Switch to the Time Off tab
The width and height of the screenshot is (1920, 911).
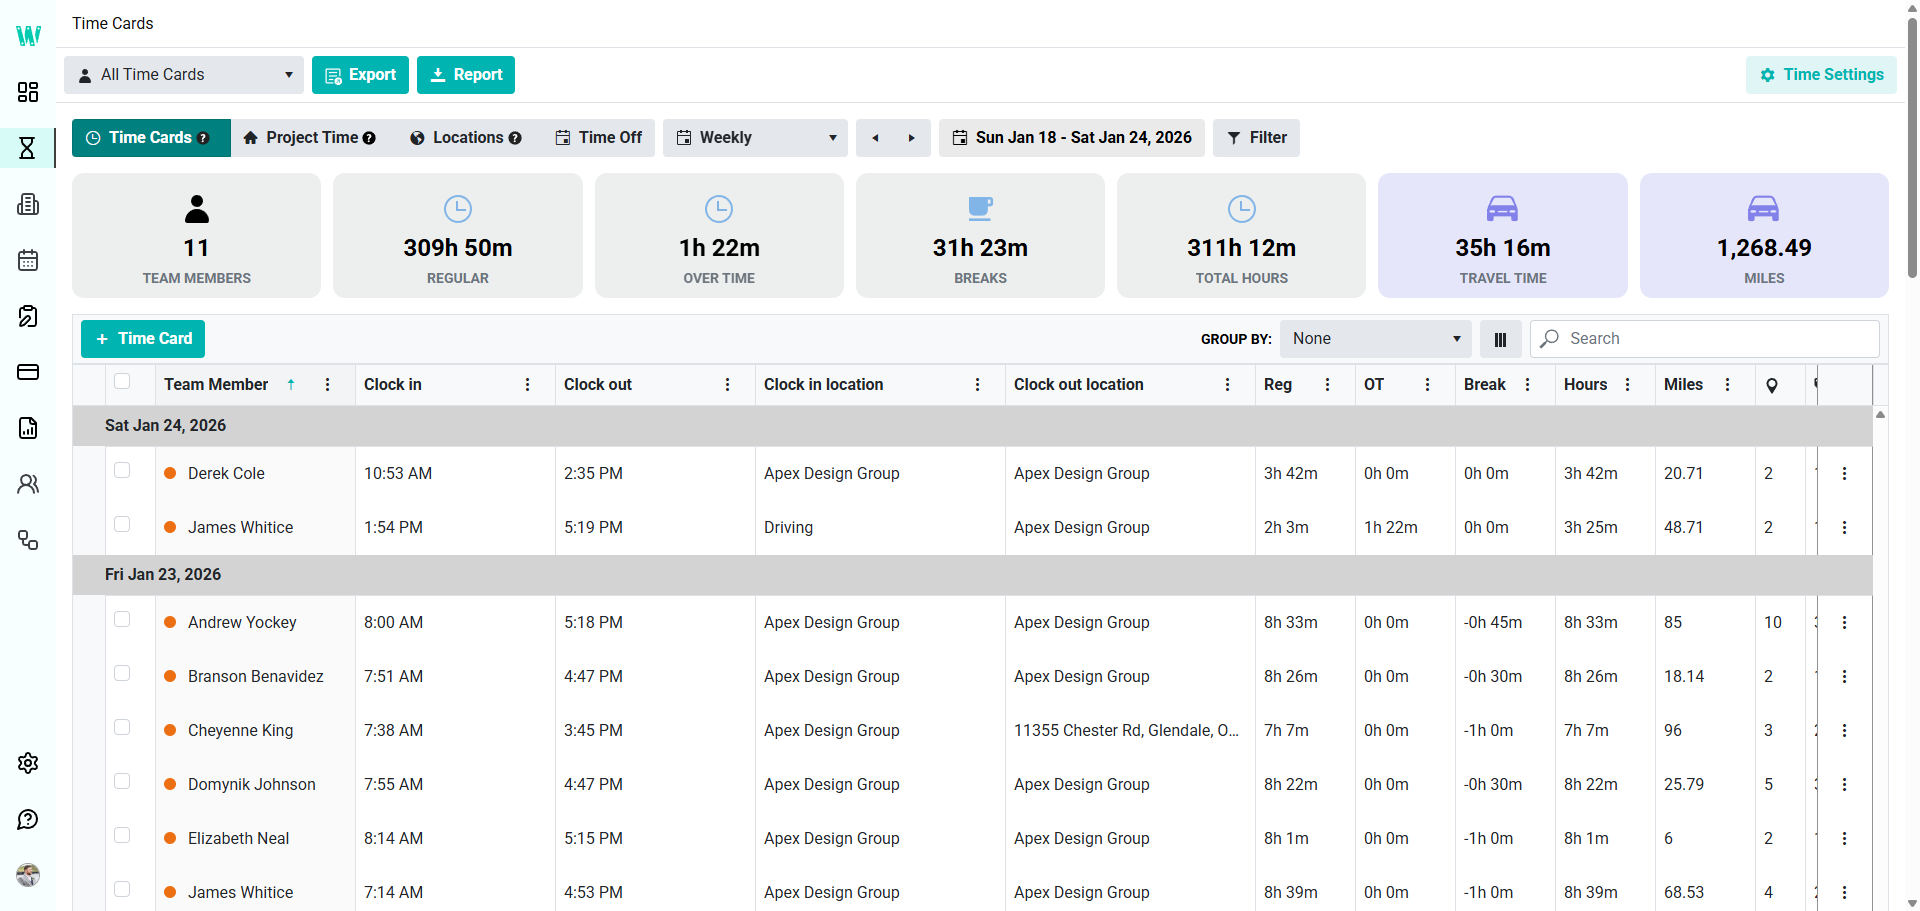pyautogui.click(x=599, y=138)
